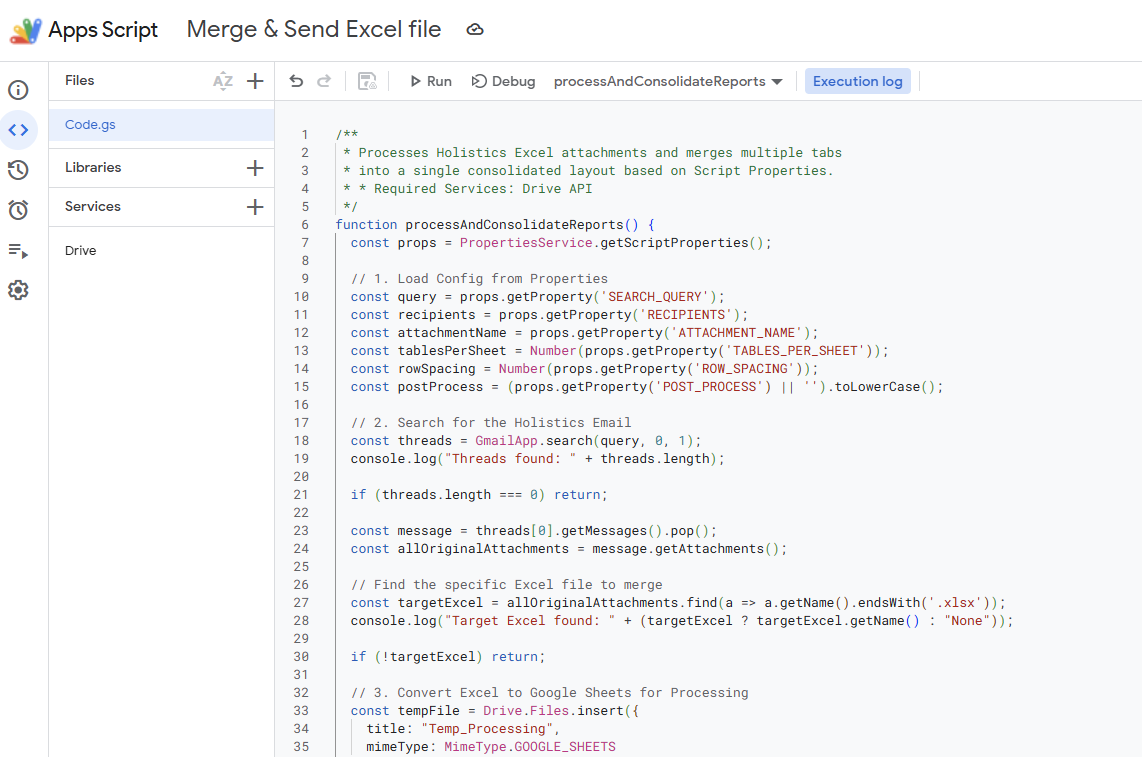The height and width of the screenshot is (757, 1142).
Task: Add a library with plus button
Action: [x=255, y=168]
